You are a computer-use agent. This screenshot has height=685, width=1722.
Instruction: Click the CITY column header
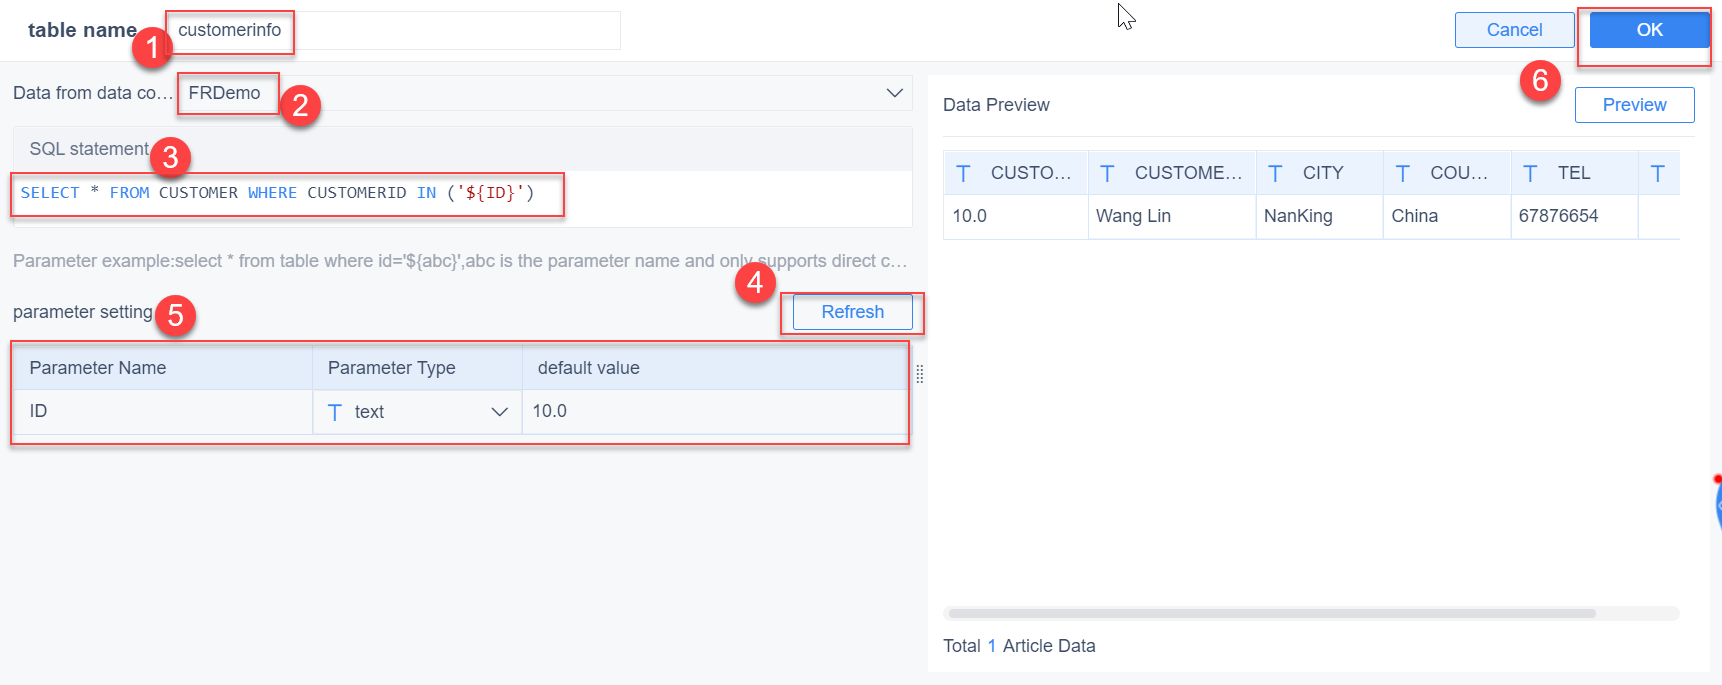point(1319,173)
